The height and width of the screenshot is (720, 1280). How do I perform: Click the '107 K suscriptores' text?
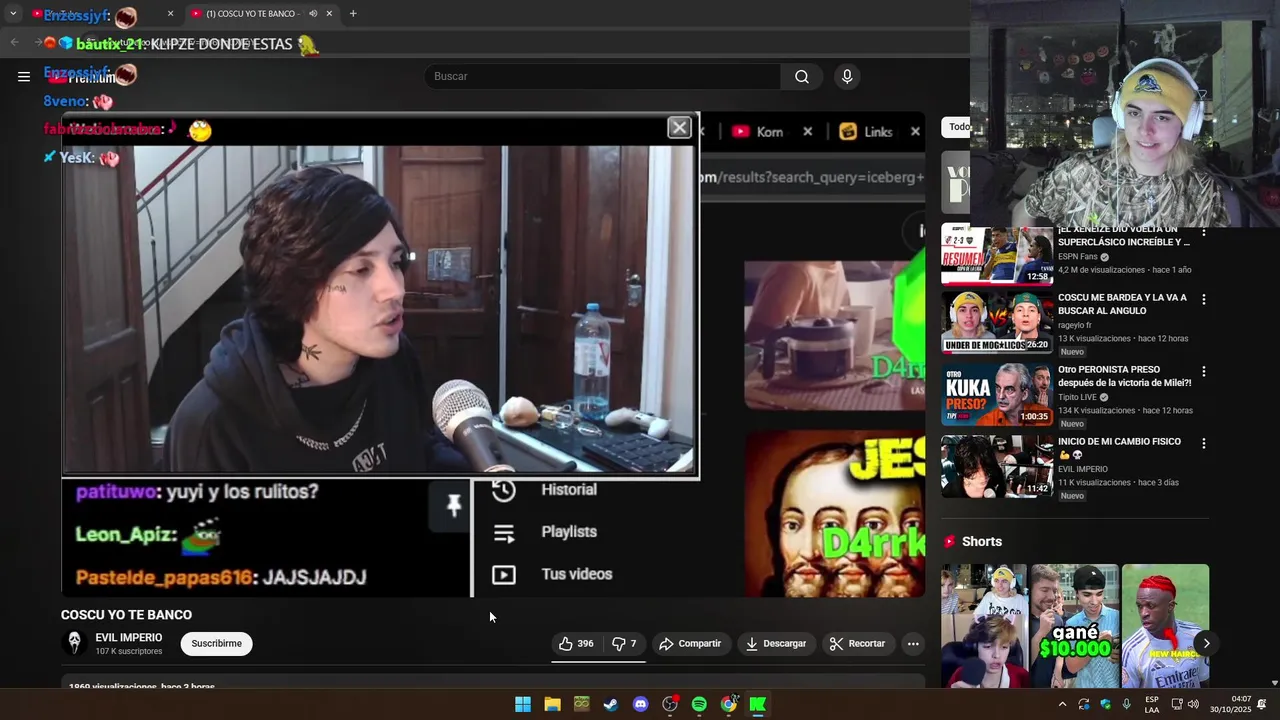[x=129, y=651]
